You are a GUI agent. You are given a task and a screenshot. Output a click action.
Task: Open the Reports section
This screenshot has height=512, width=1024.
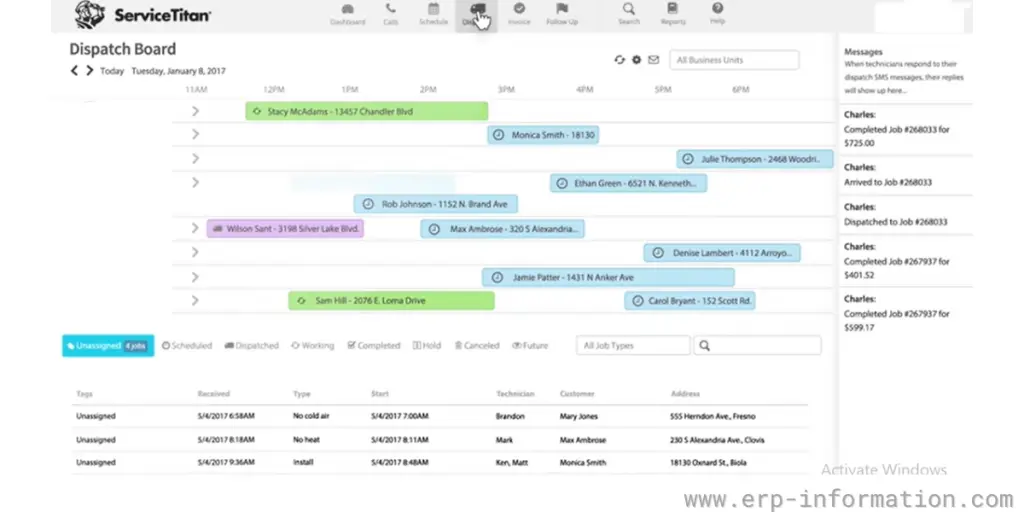[x=673, y=14]
